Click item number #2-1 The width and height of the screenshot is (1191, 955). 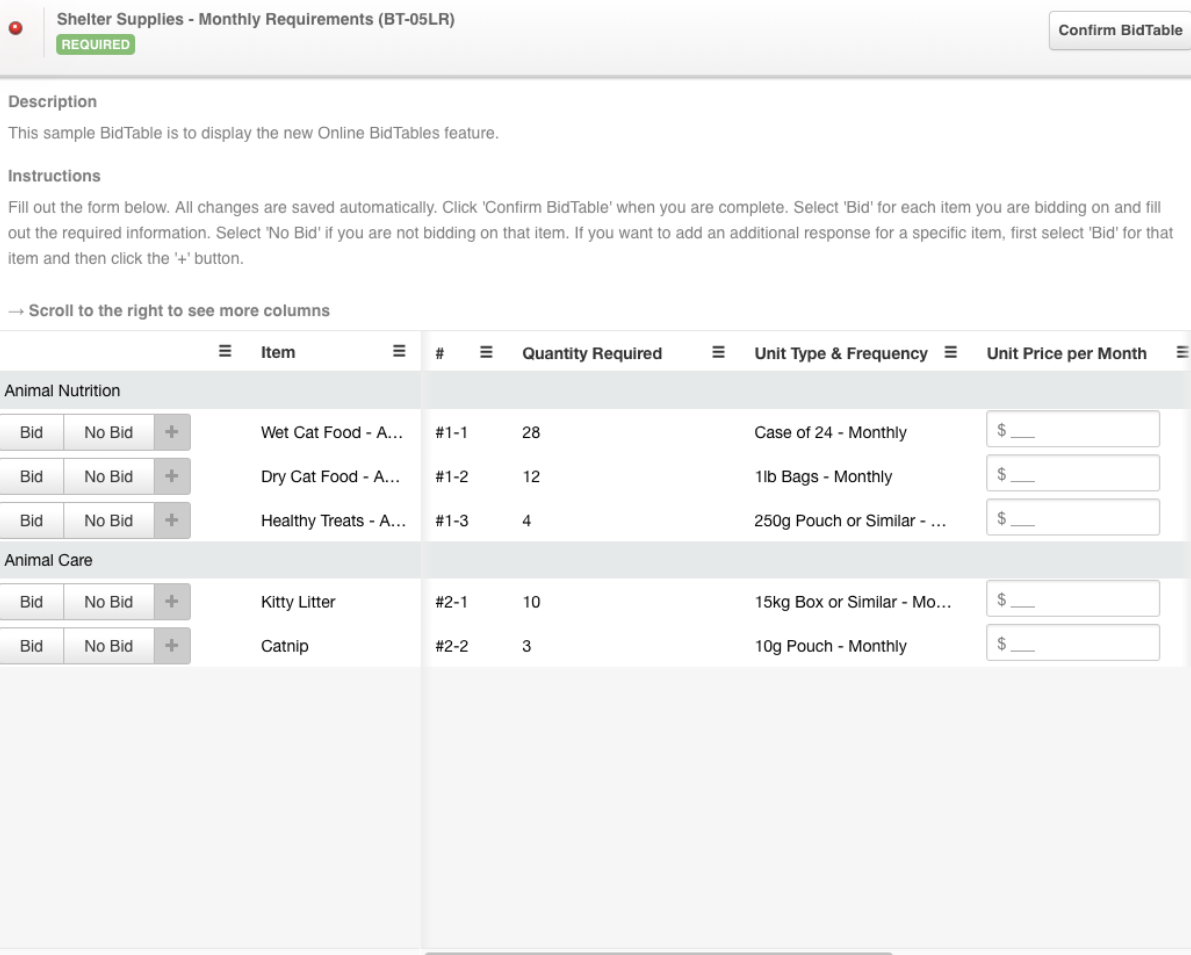451,602
